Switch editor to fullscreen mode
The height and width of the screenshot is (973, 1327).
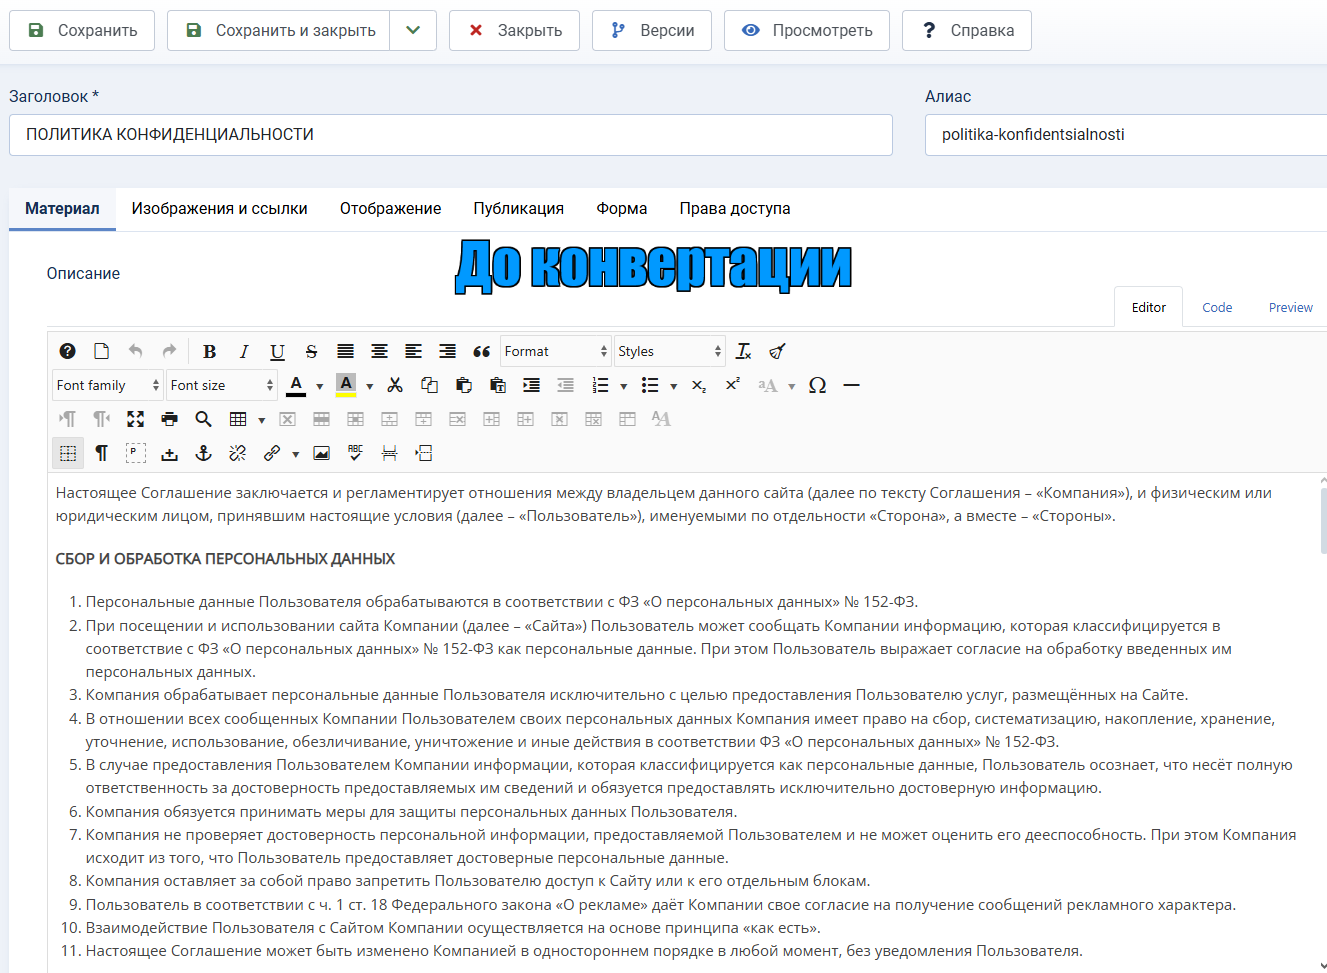136,419
